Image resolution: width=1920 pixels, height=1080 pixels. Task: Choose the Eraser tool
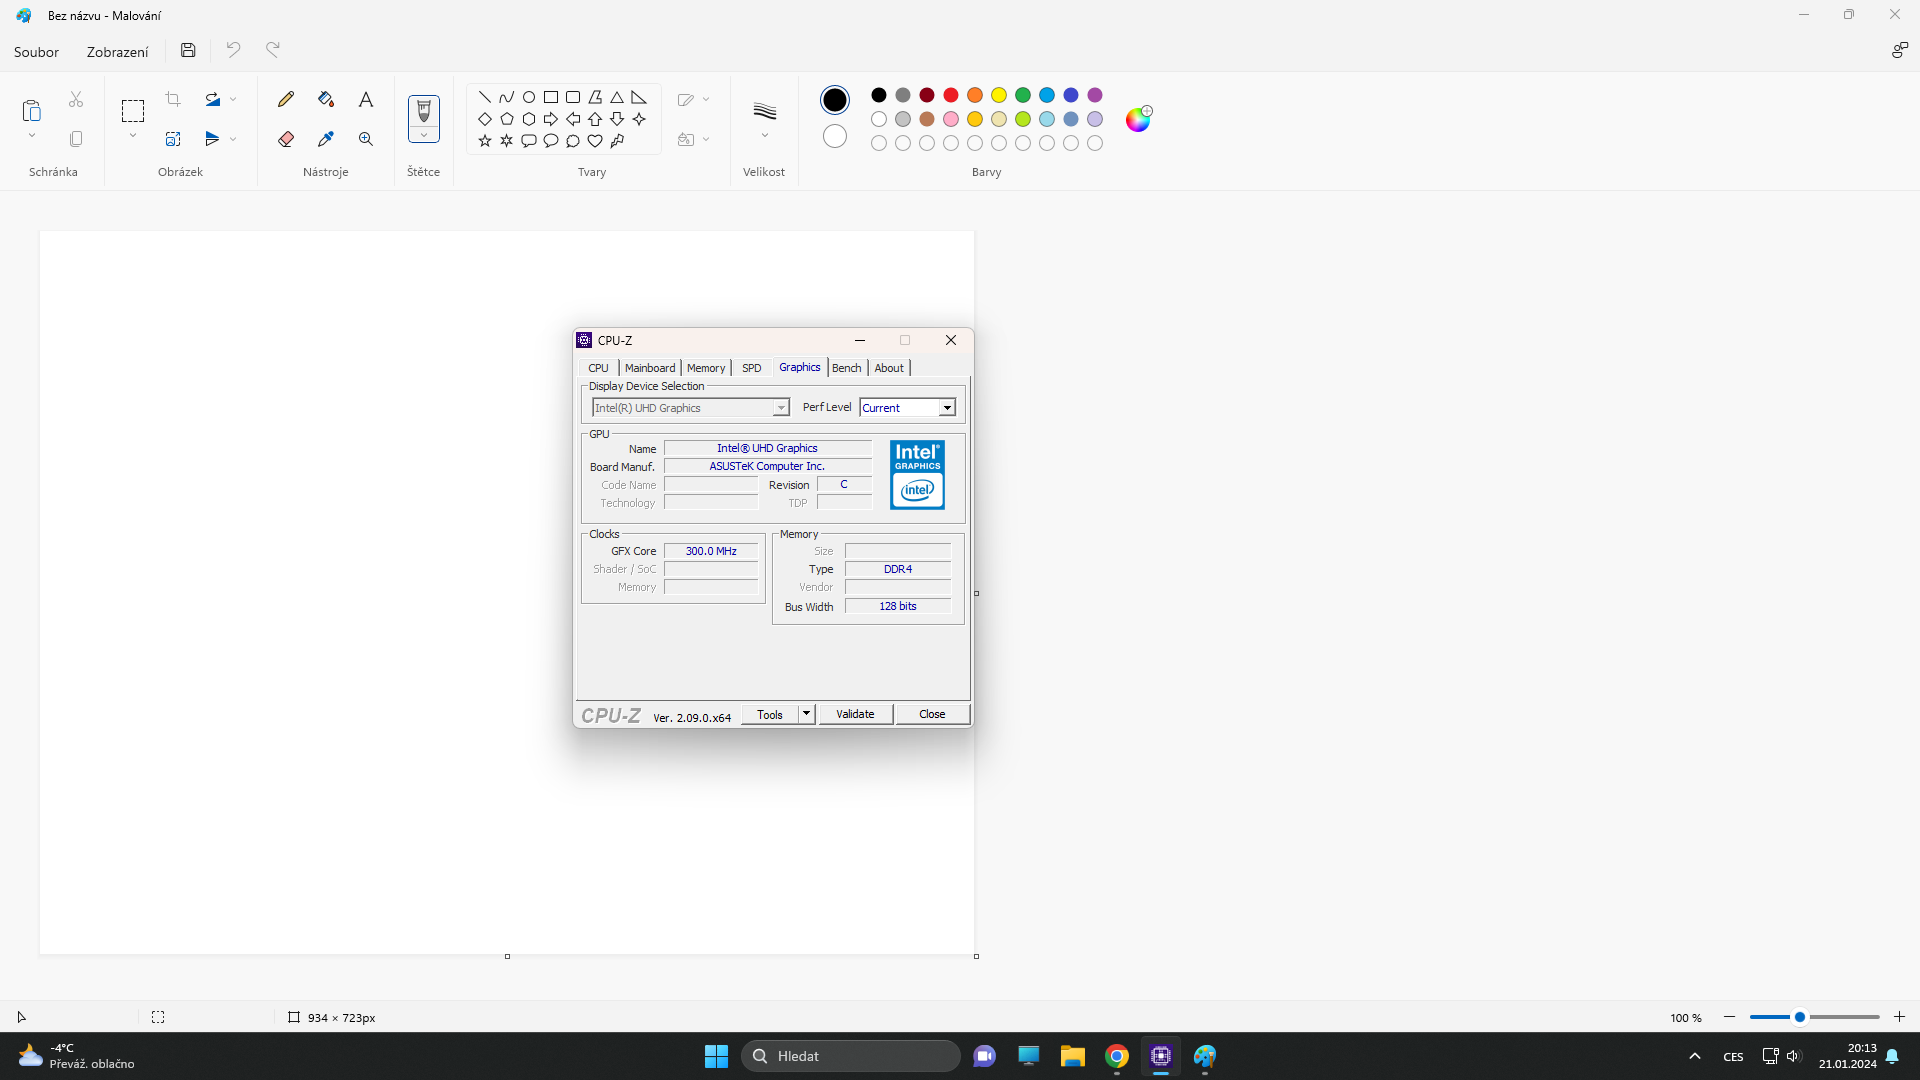tap(286, 139)
